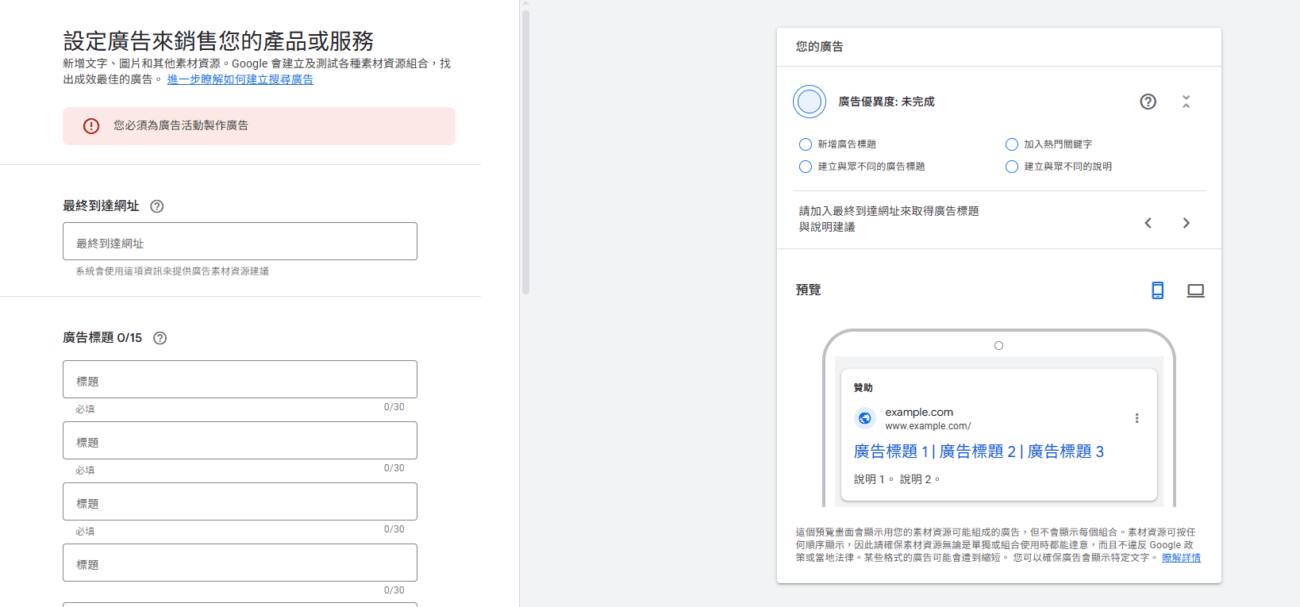Viewport: 1300px width, 607px height.
Task: Click the red error alert icon
Action: click(x=91, y=126)
